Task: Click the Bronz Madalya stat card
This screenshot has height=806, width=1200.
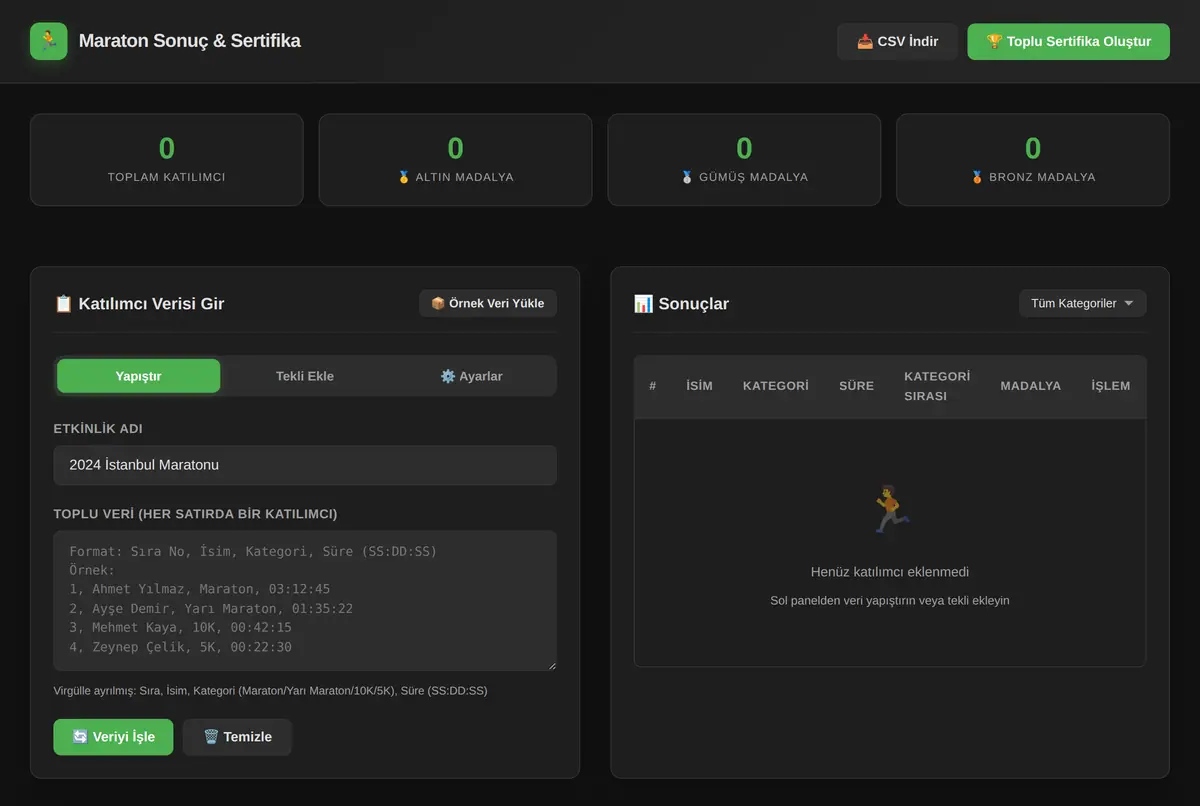Action: click(1033, 160)
